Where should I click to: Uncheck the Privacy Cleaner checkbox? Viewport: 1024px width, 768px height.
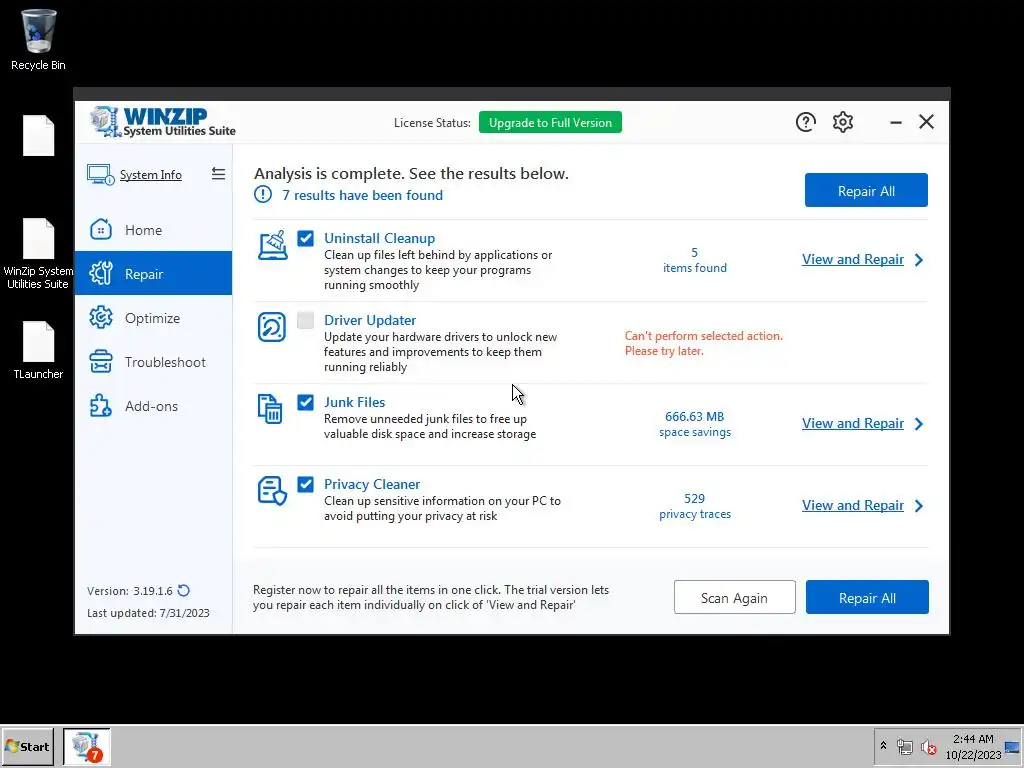click(x=305, y=484)
